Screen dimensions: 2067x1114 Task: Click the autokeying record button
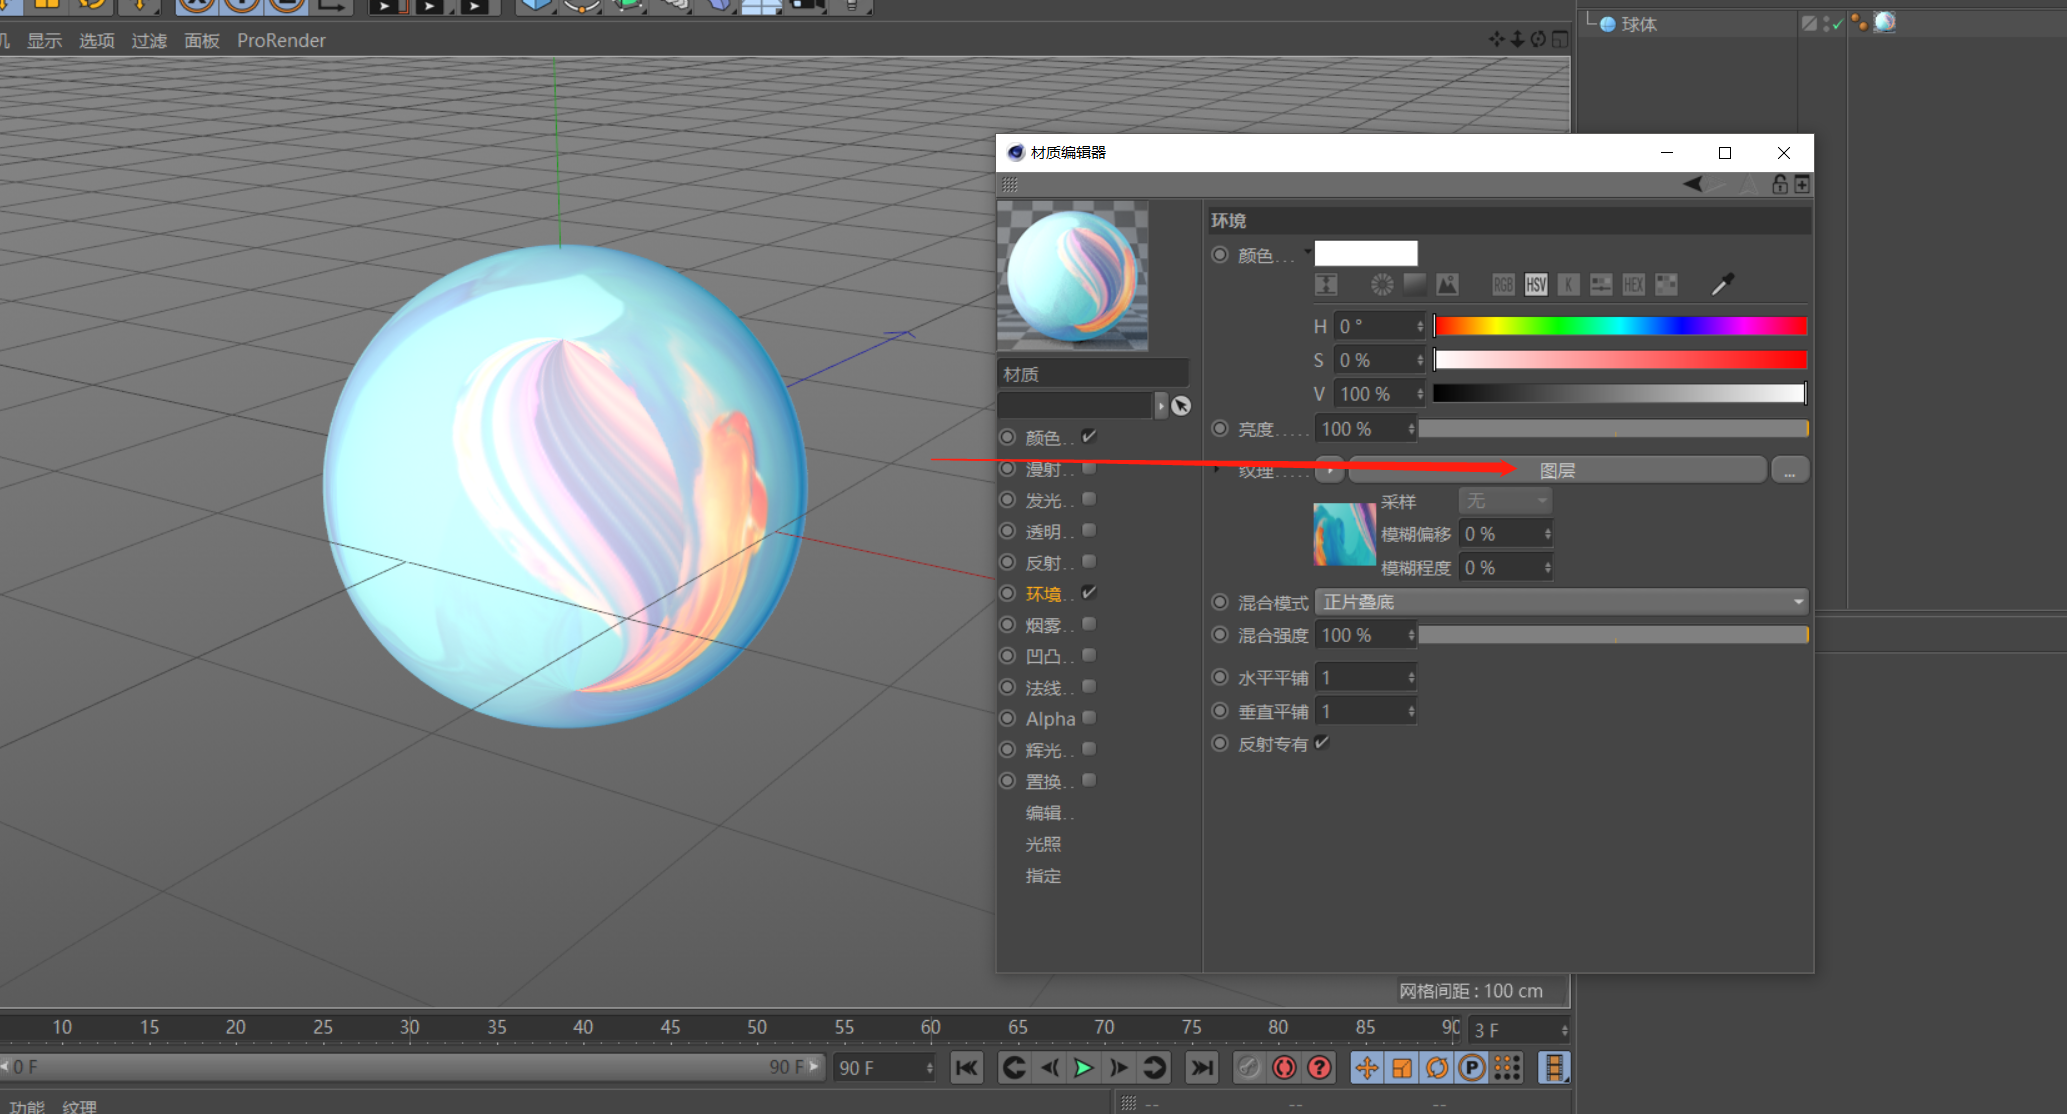tap(1284, 1068)
